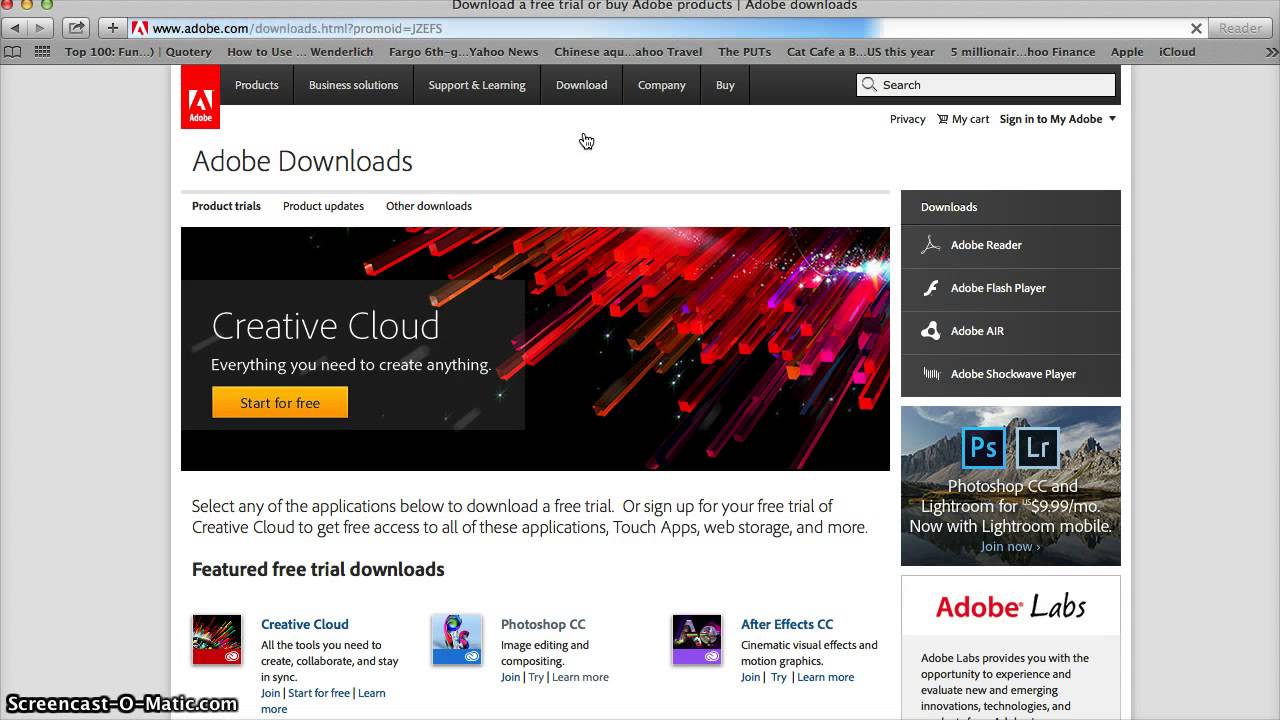The height and width of the screenshot is (720, 1280).
Task: Open the iCloud bookmark
Action: [1177, 52]
